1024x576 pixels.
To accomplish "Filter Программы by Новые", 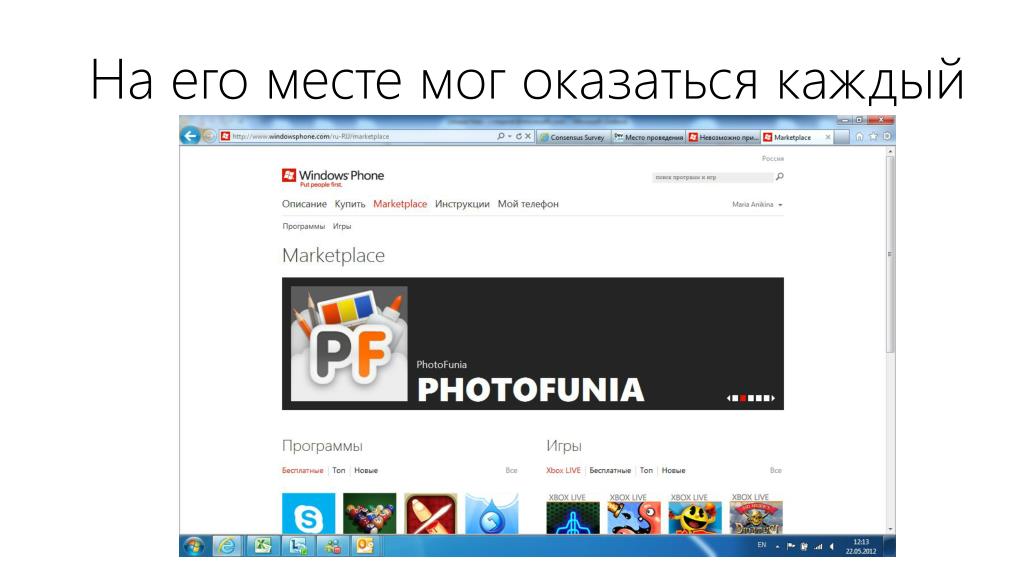I will (366, 470).
